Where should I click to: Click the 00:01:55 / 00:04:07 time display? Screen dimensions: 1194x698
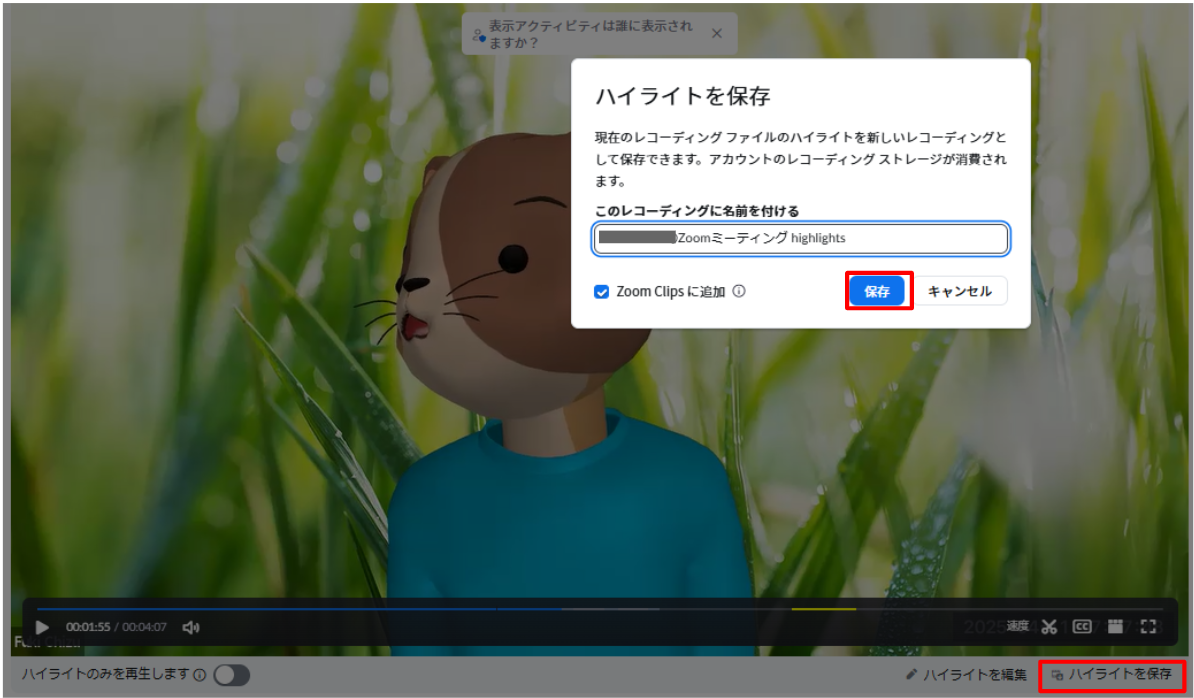click(116, 627)
